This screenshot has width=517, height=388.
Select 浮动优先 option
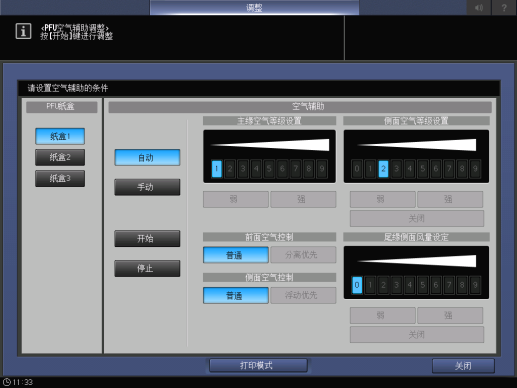[303, 295]
